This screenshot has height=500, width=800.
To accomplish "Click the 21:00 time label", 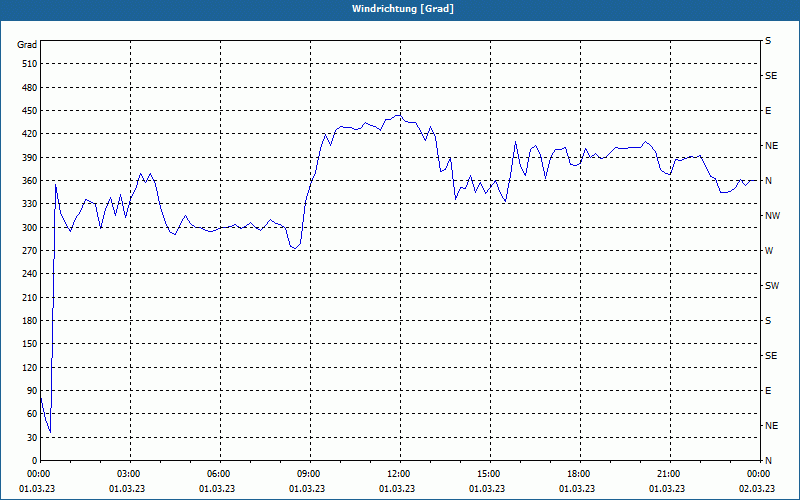I will coord(670,473).
